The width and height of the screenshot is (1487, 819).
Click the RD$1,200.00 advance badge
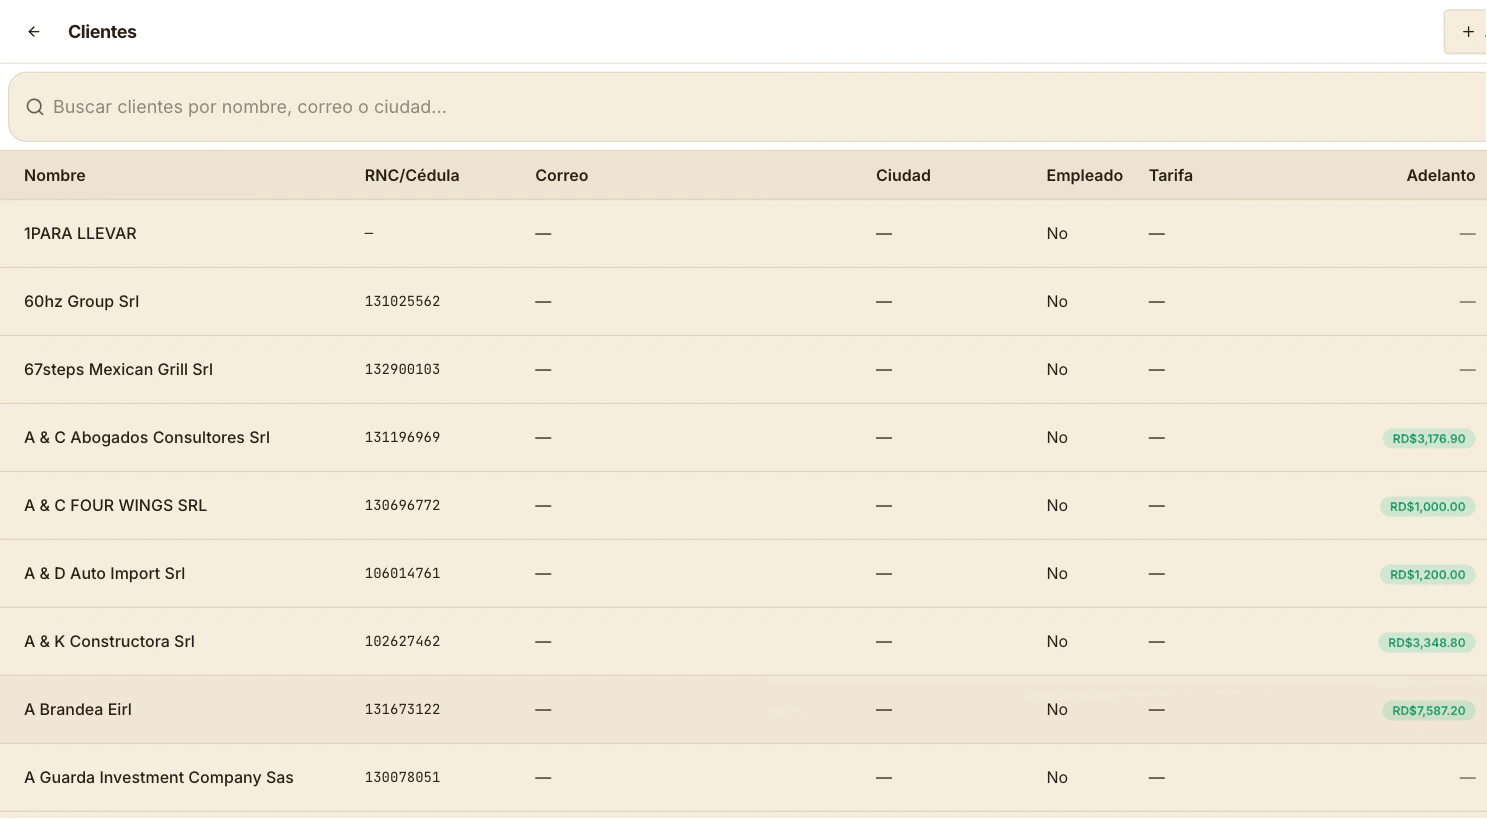(1427, 574)
